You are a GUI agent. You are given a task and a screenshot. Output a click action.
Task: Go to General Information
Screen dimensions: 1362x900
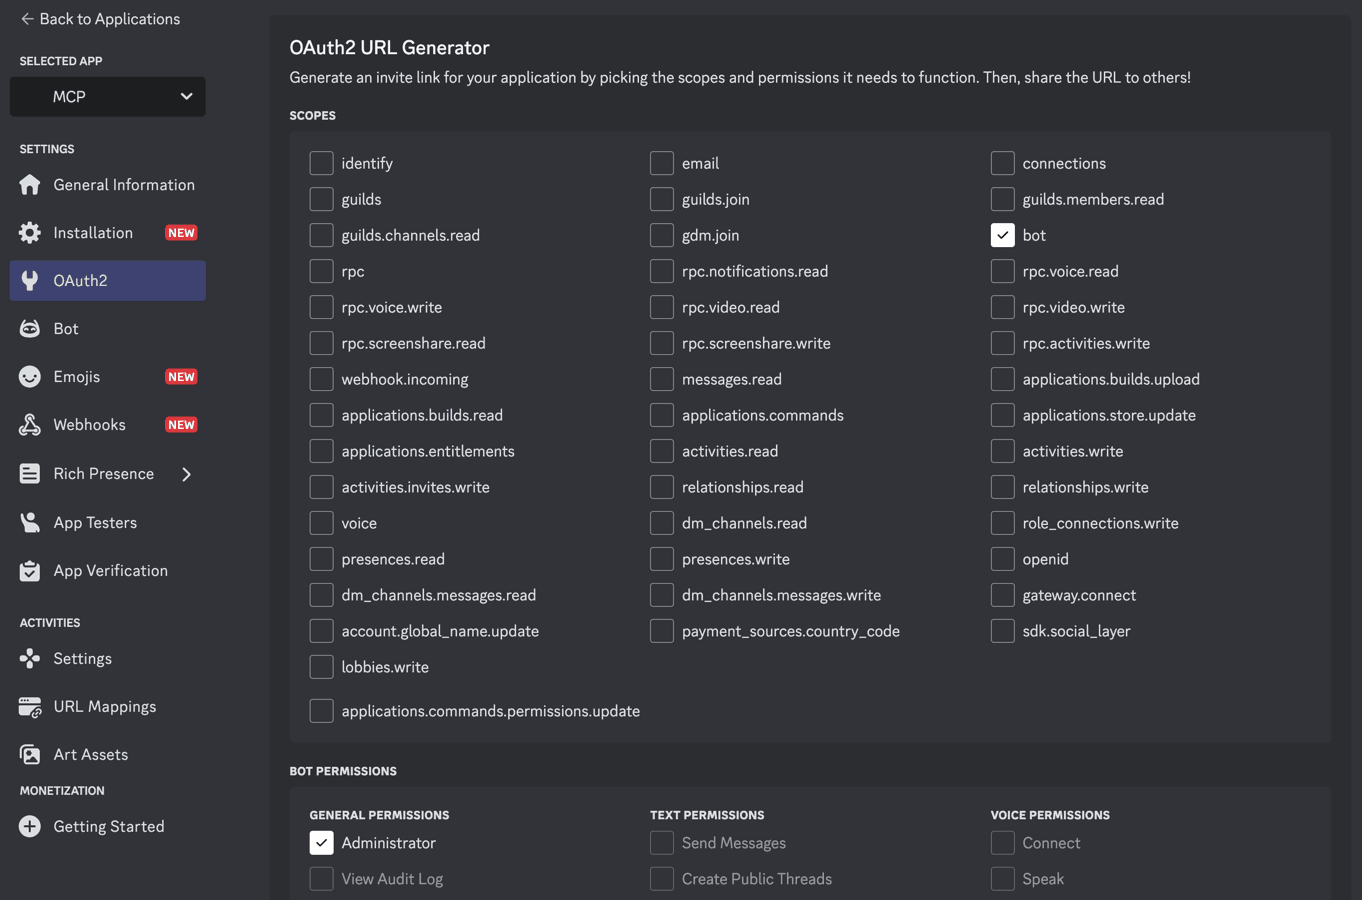[x=125, y=184]
